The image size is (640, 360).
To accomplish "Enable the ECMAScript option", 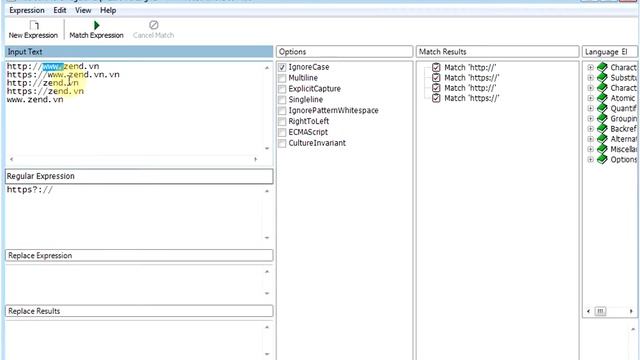I will click(282, 132).
